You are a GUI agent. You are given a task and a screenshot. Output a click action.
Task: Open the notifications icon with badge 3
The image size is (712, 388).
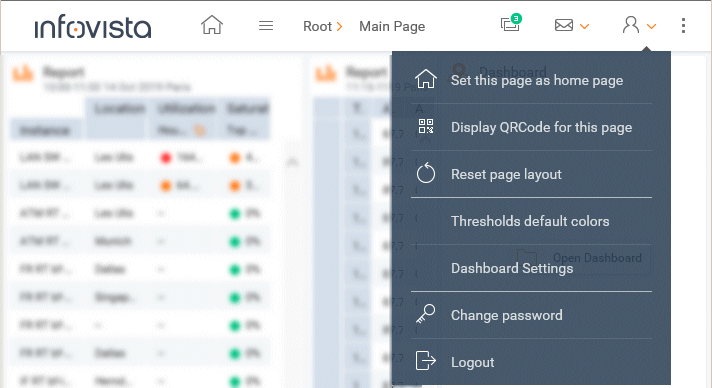click(511, 23)
